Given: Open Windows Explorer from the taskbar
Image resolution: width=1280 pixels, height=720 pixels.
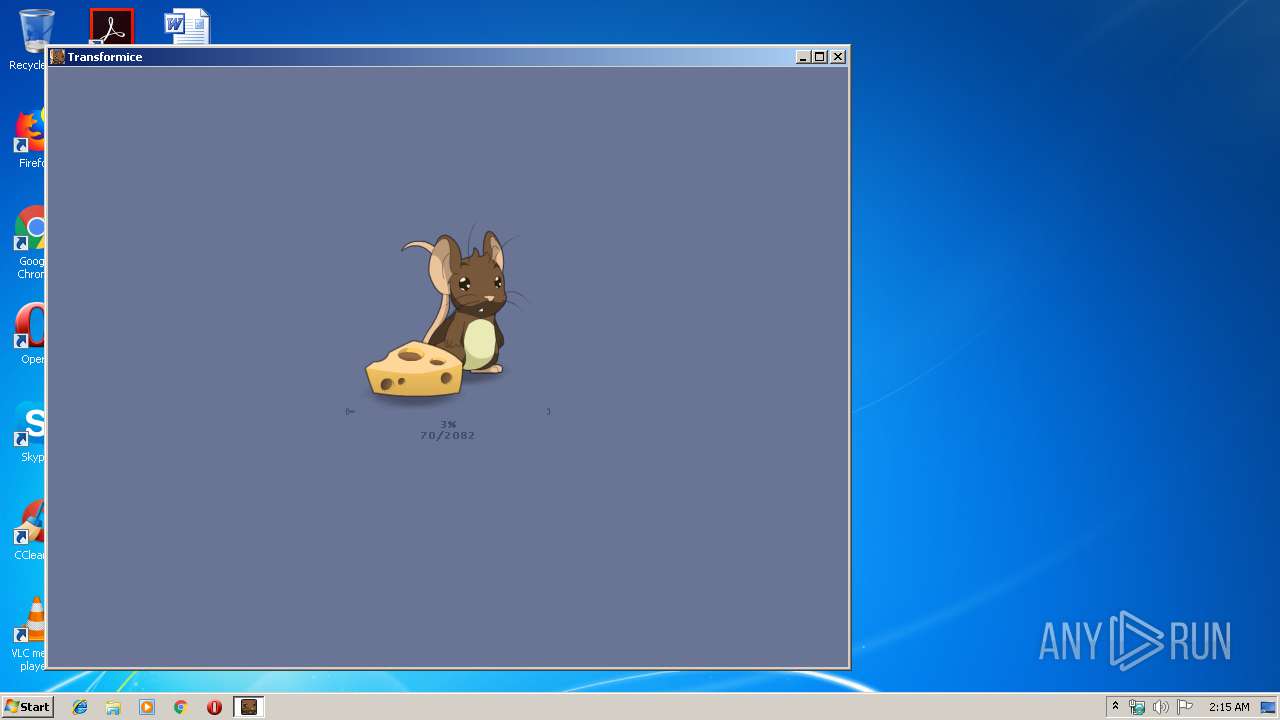Looking at the screenshot, I should click(x=113, y=707).
